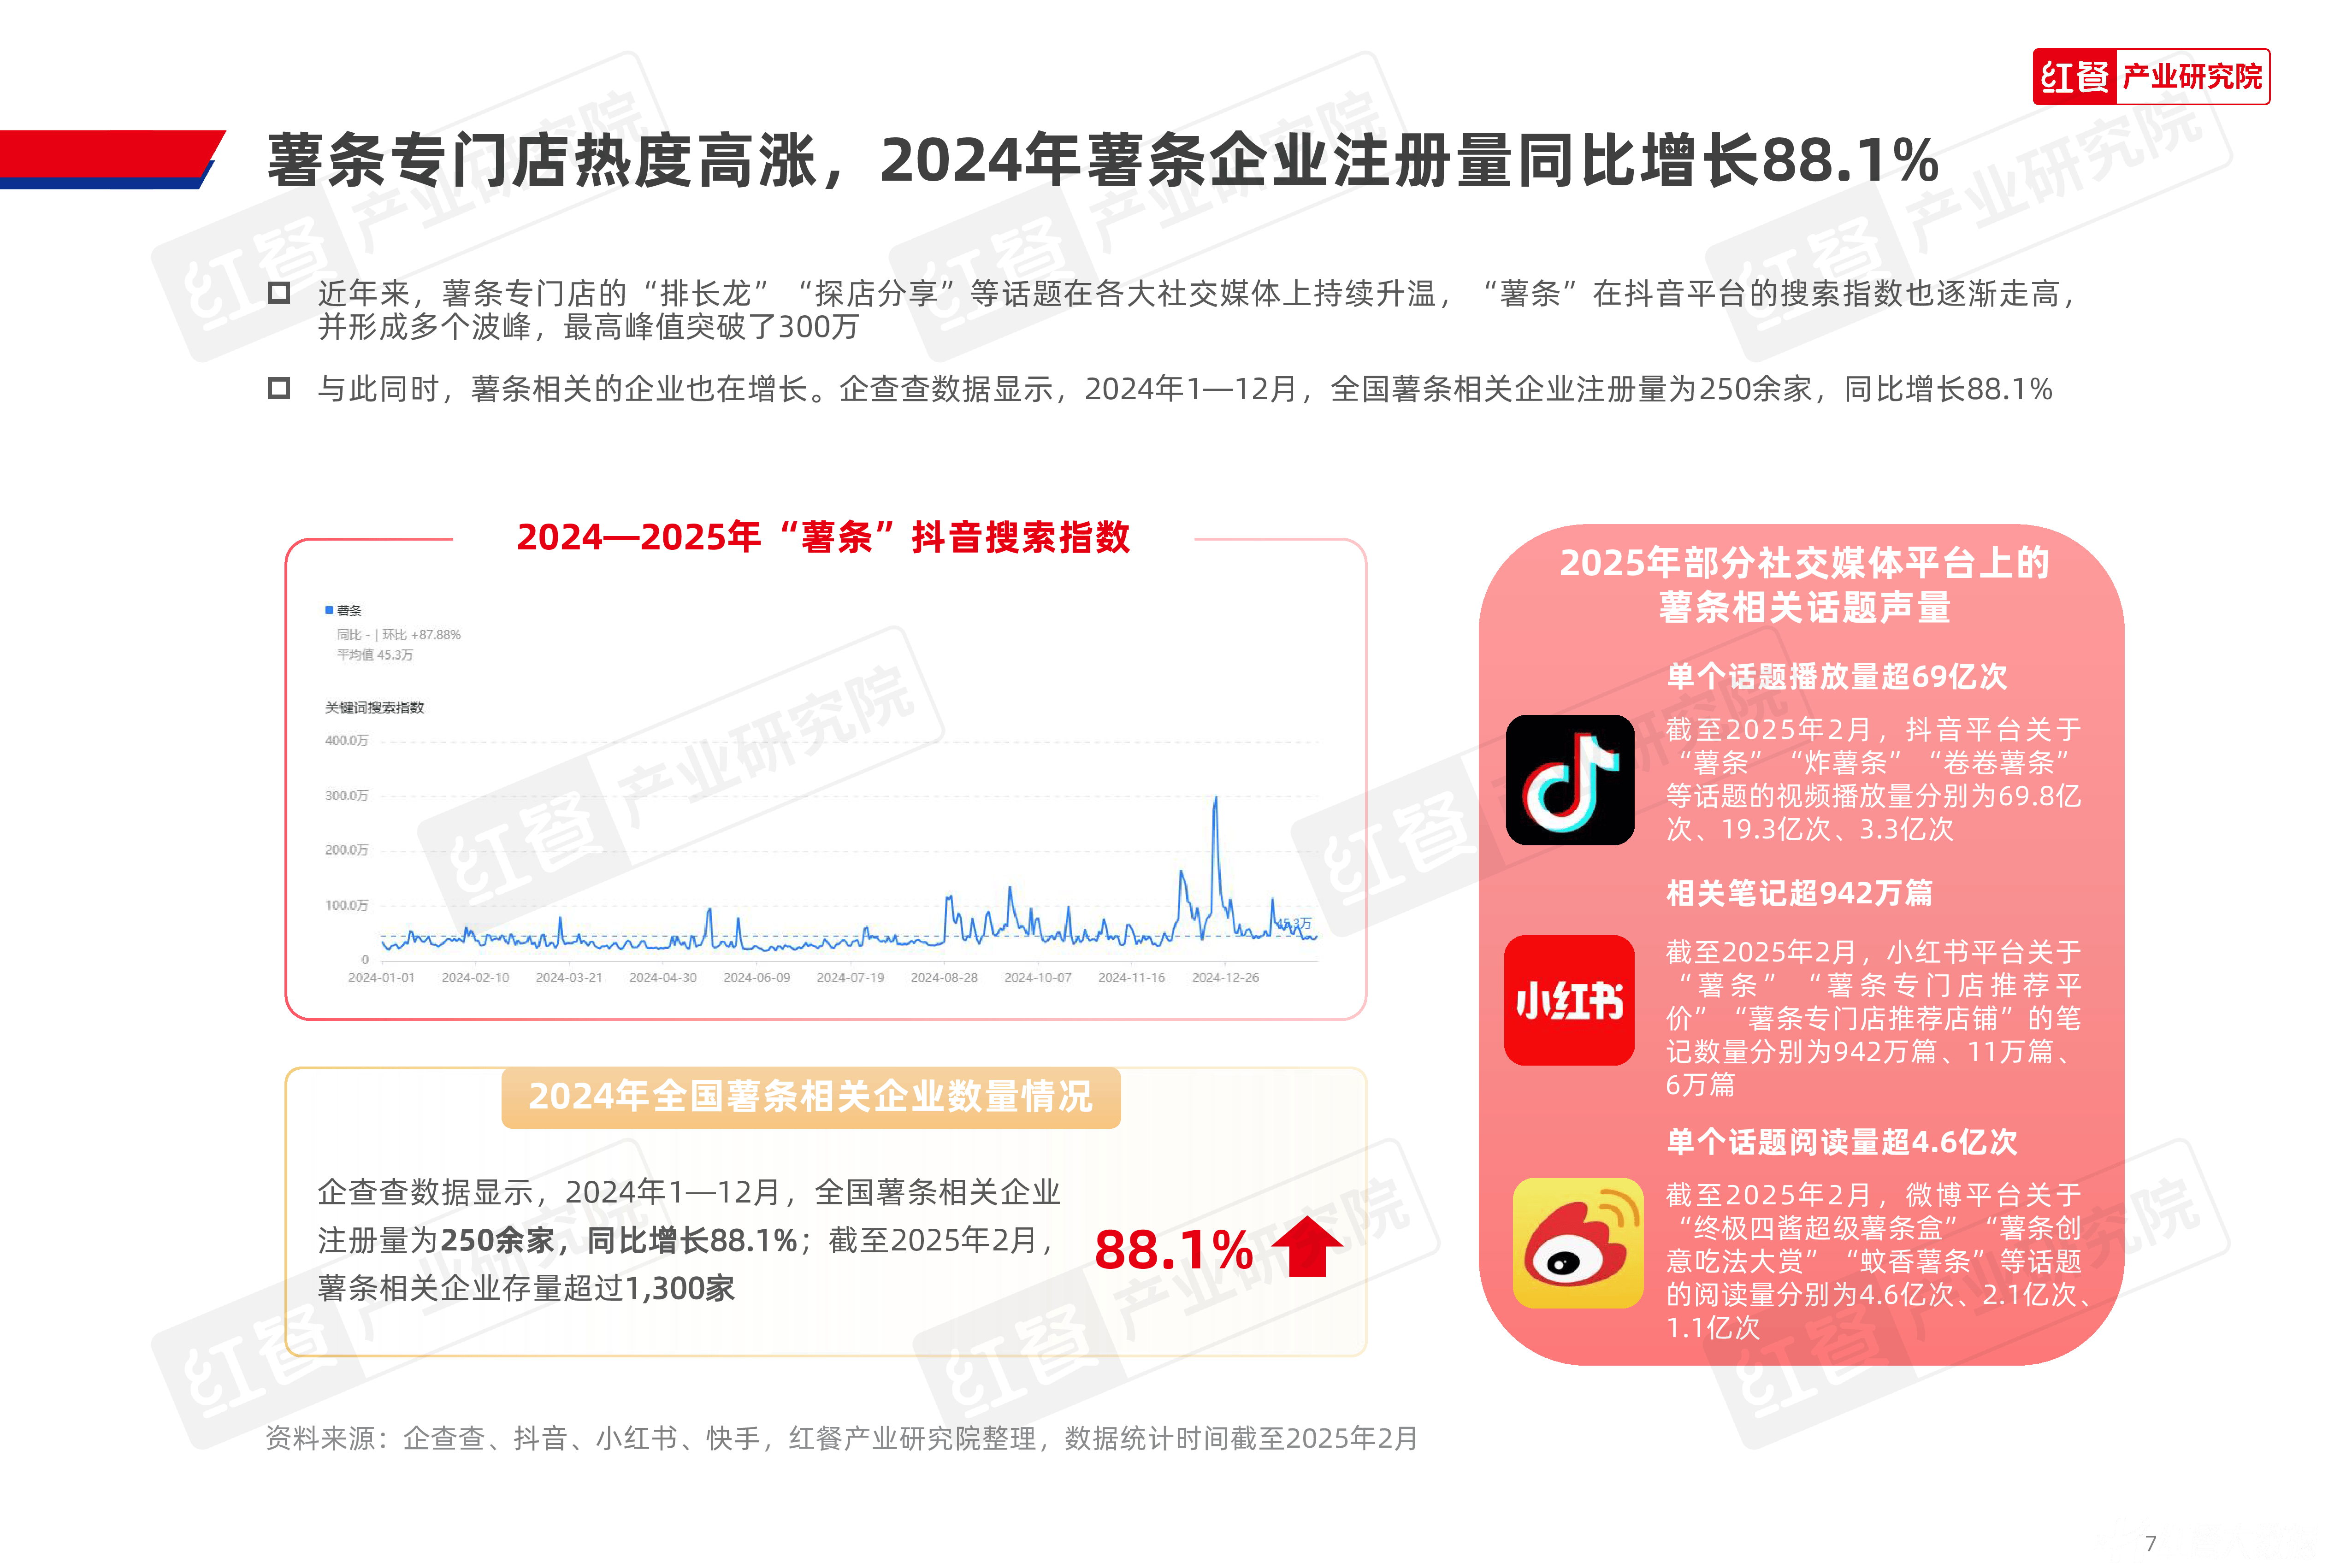This screenshot has width=2352, height=1568.
Task: Click the text 薯条相关企业存量超过1,300家
Action: [x=526, y=1288]
